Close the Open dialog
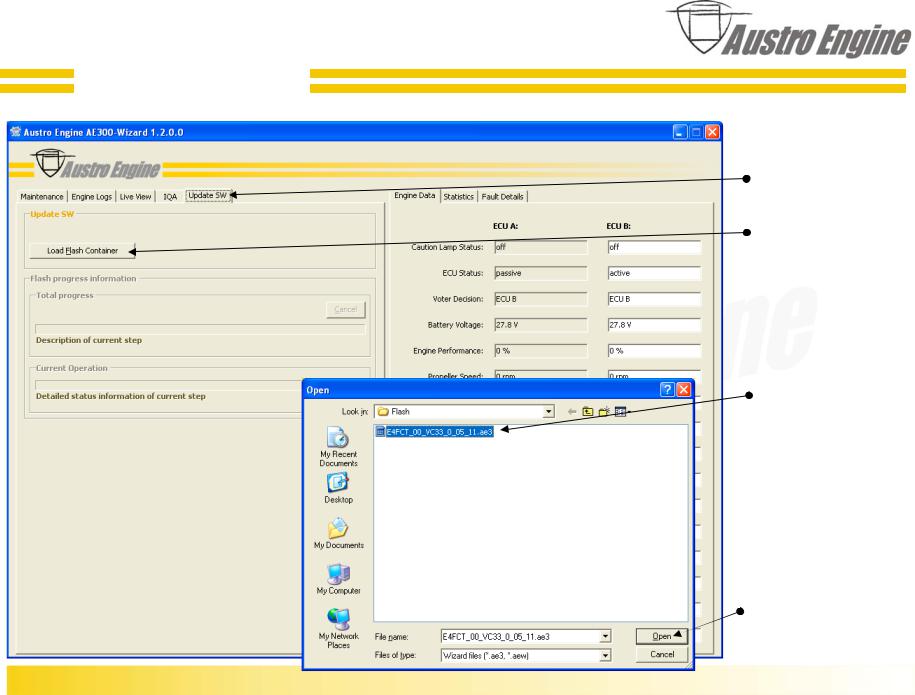Image resolution: width=915 pixels, height=695 pixels. point(683,390)
